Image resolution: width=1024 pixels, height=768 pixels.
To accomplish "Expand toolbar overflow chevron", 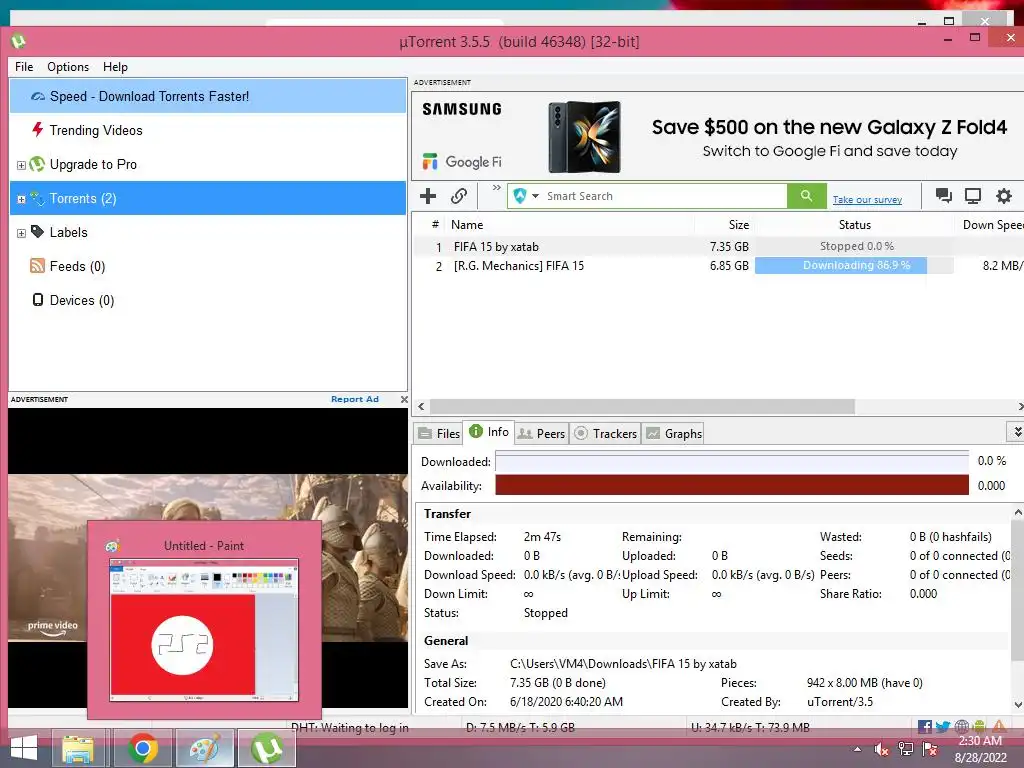I will (496, 188).
